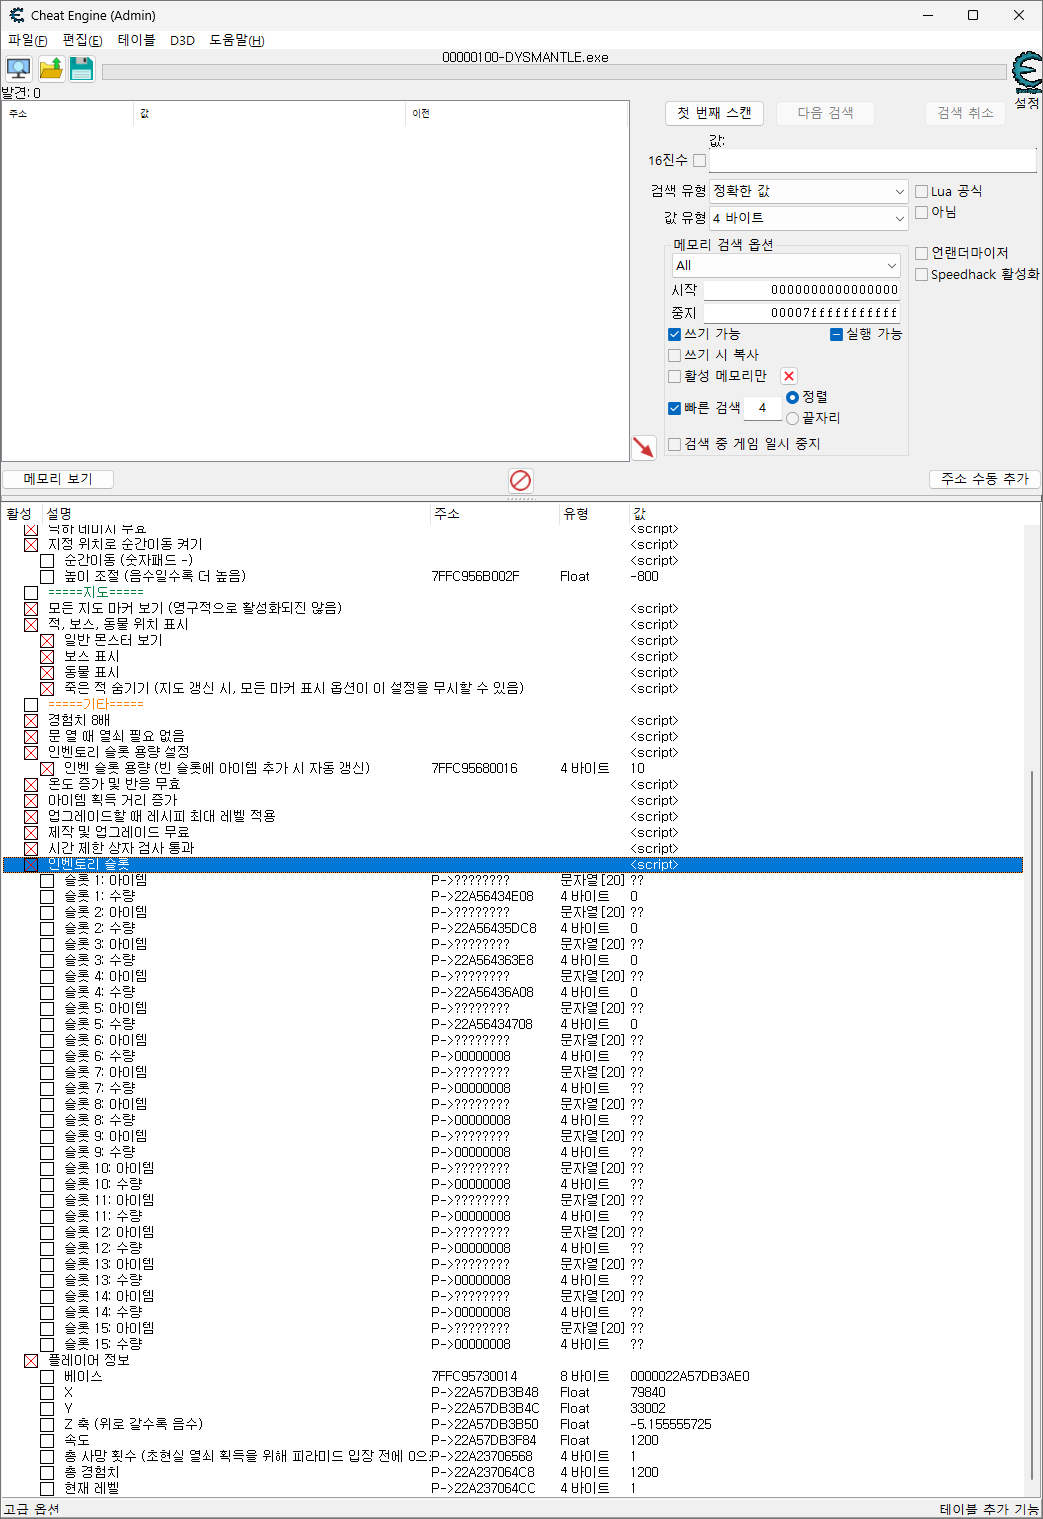
Task: Toggle the 빠른 검색 checkbox
Action: pos(674,408)
